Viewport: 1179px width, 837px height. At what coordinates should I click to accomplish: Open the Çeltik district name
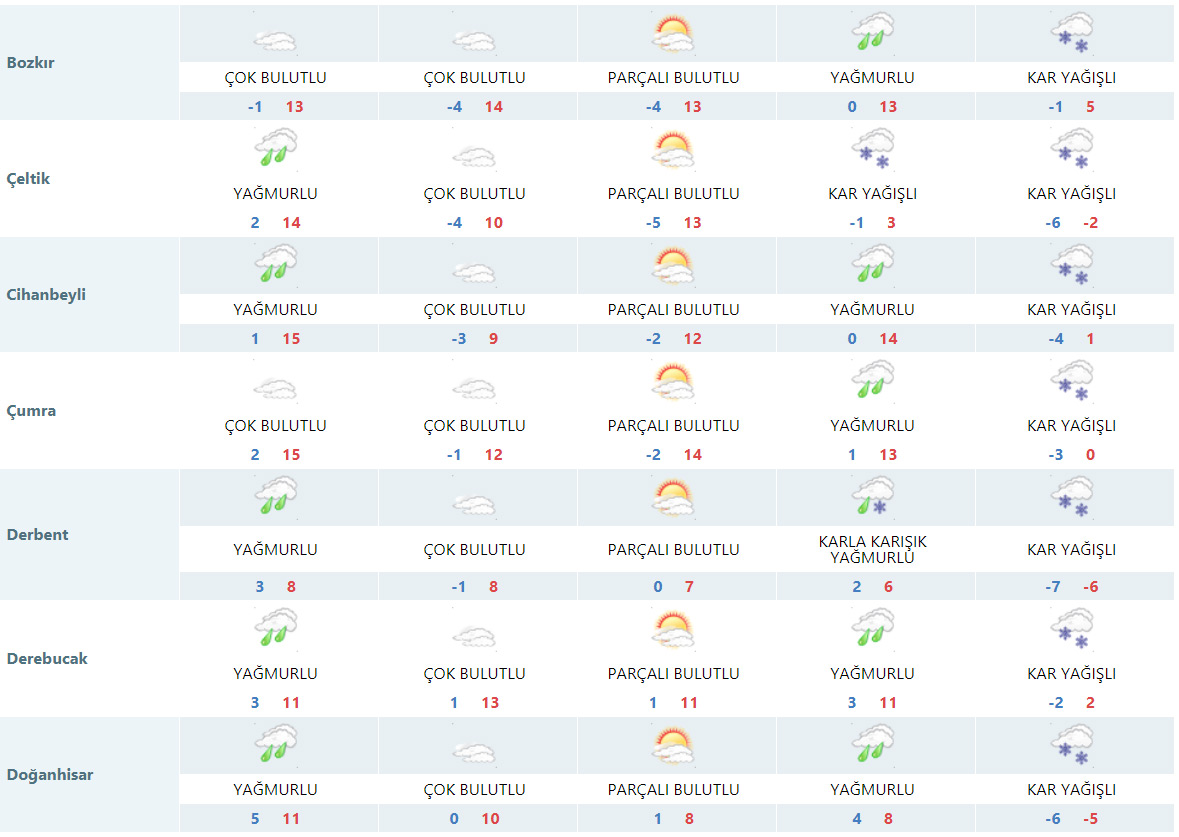click(28, 179)
